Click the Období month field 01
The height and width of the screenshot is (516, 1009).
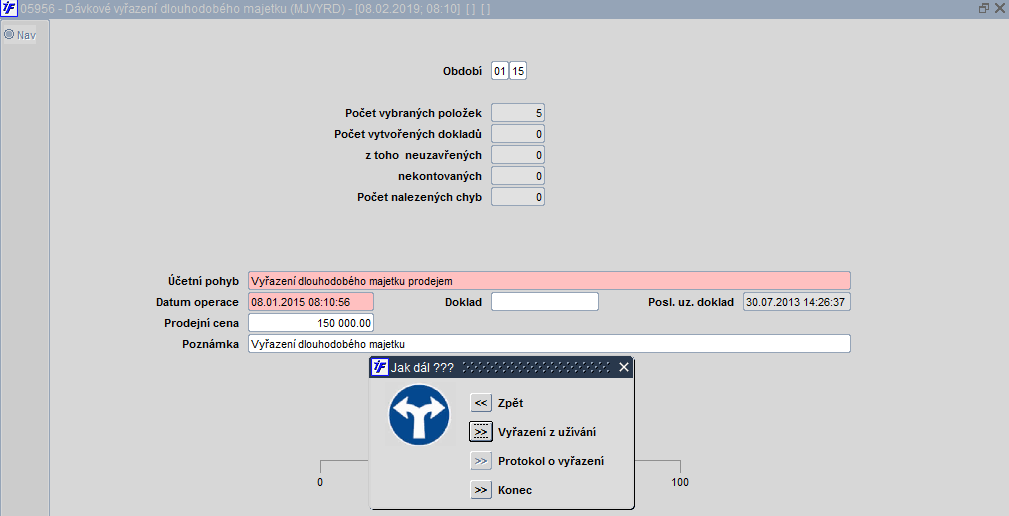(500, 71)
